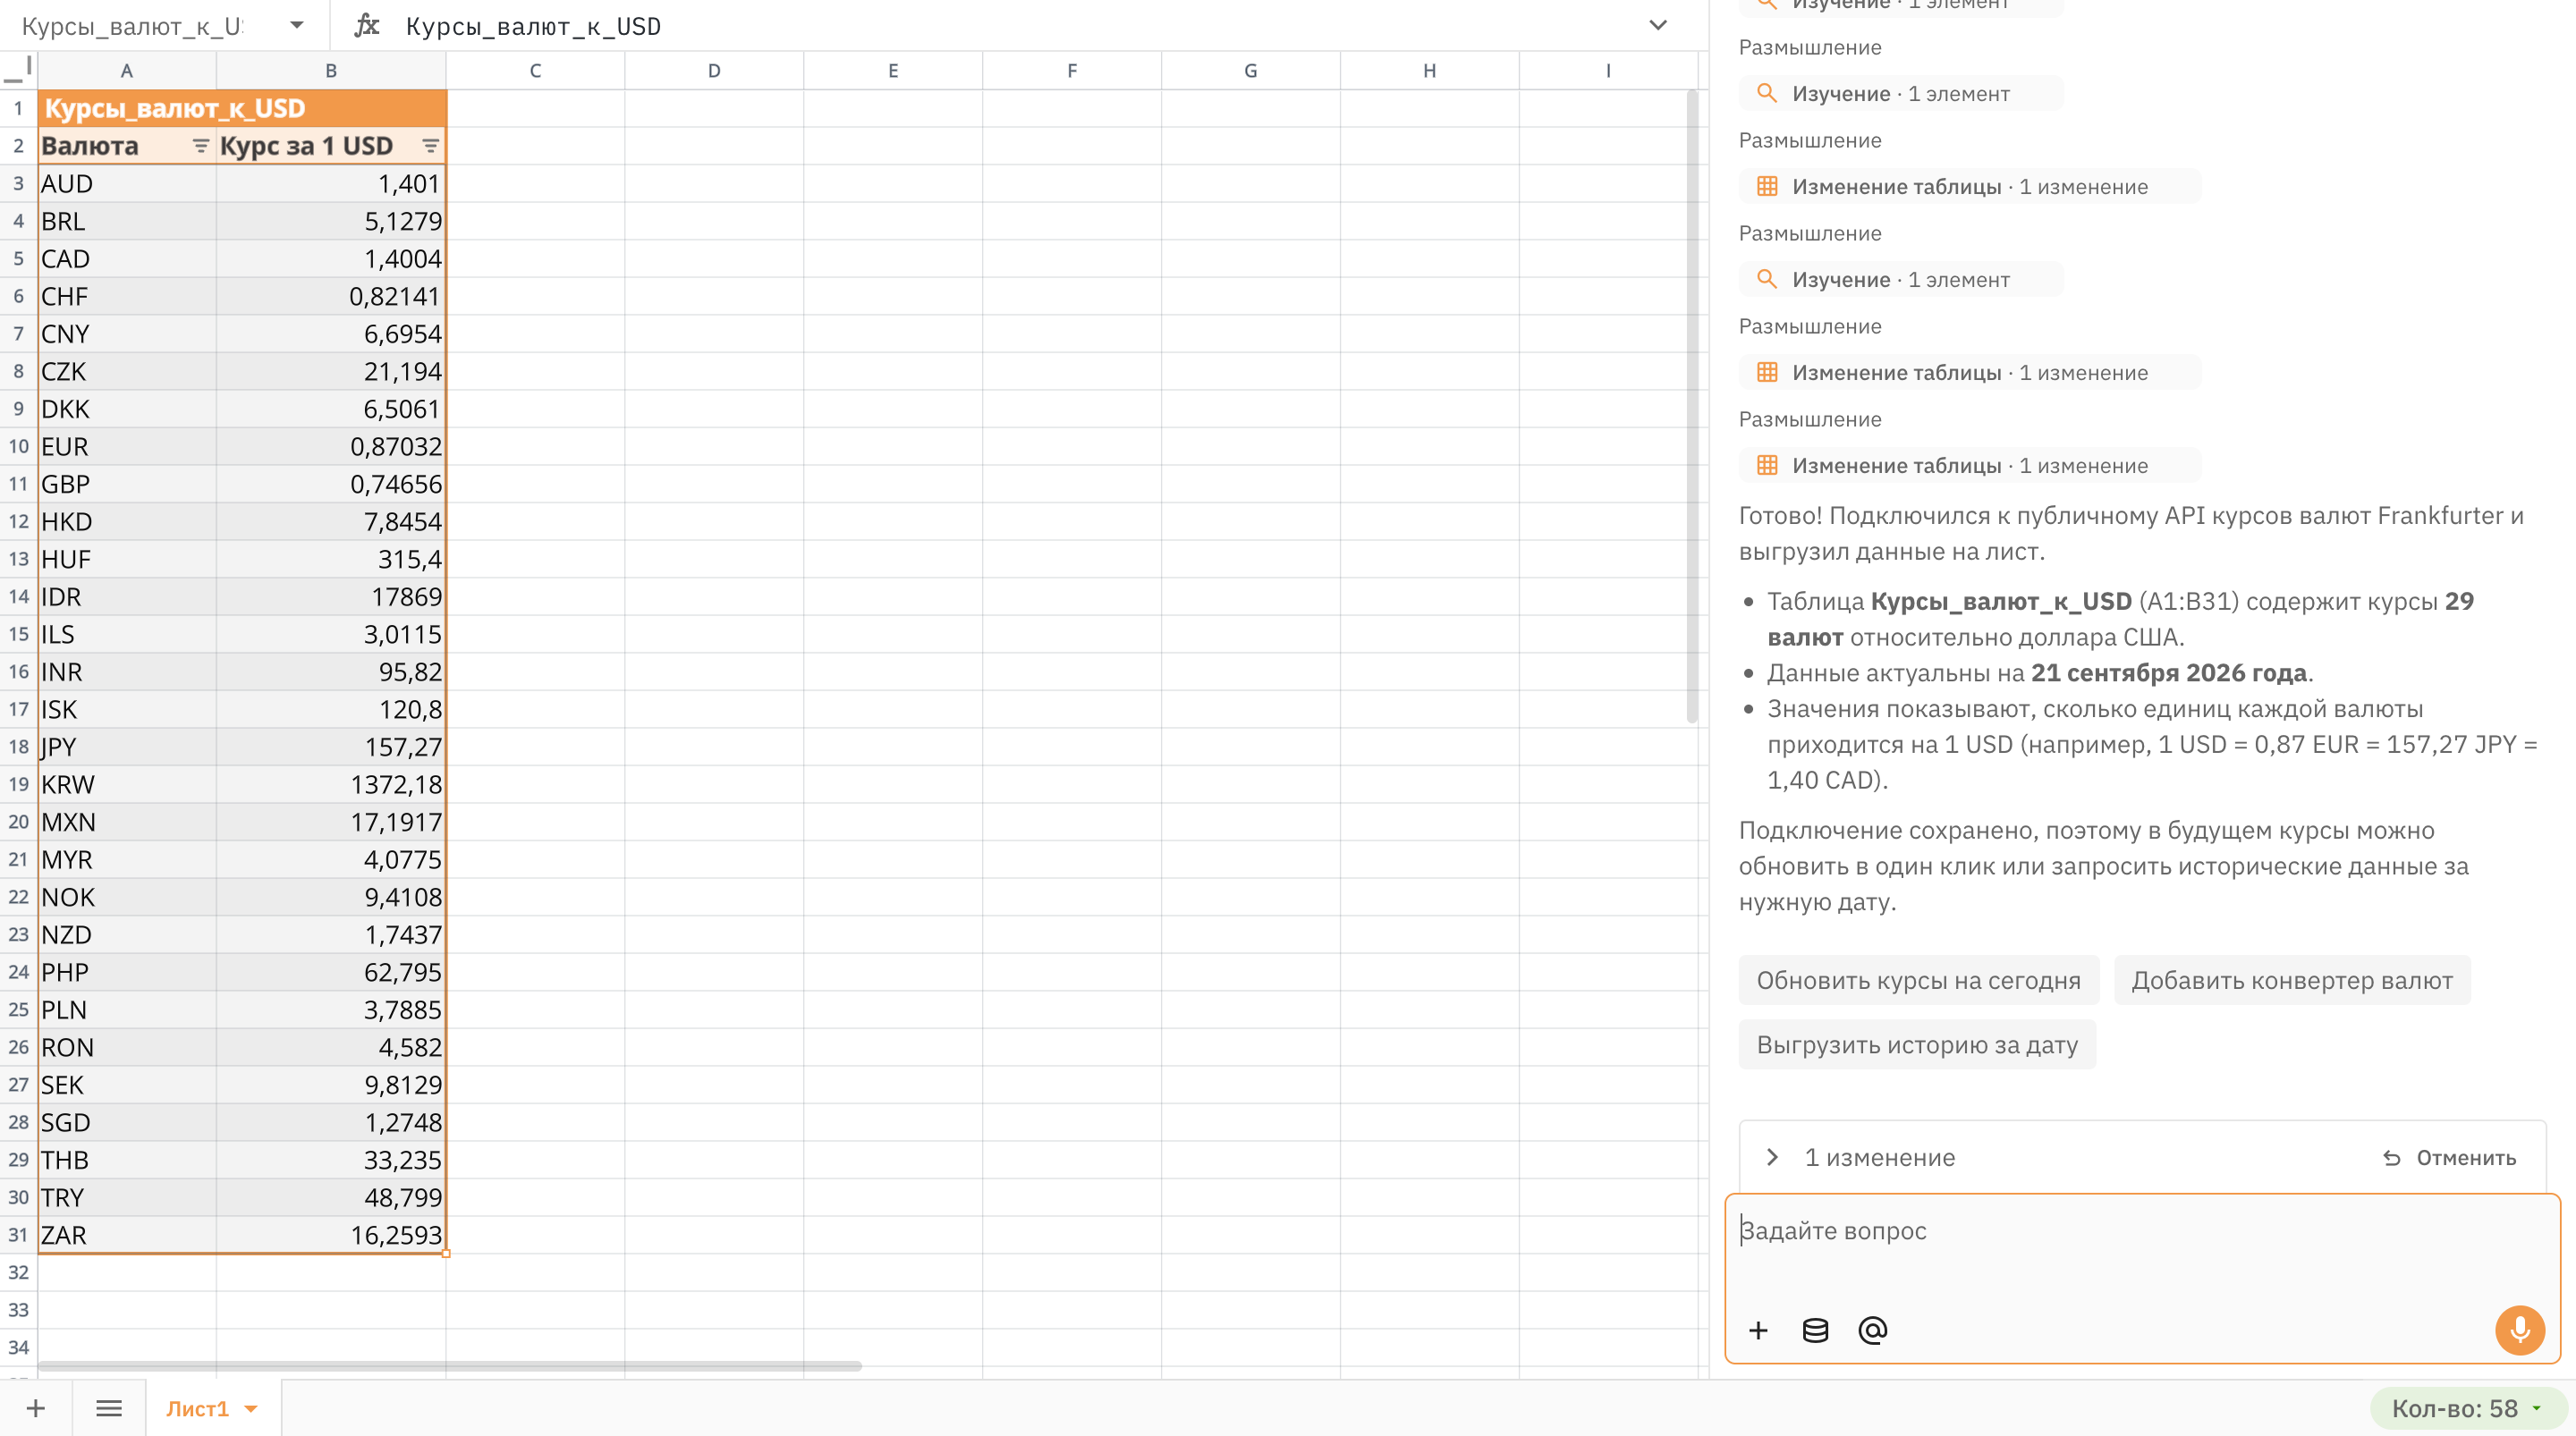Open name box dropdown arrow
2576x1436 pixels.
(x=297, y=25)
